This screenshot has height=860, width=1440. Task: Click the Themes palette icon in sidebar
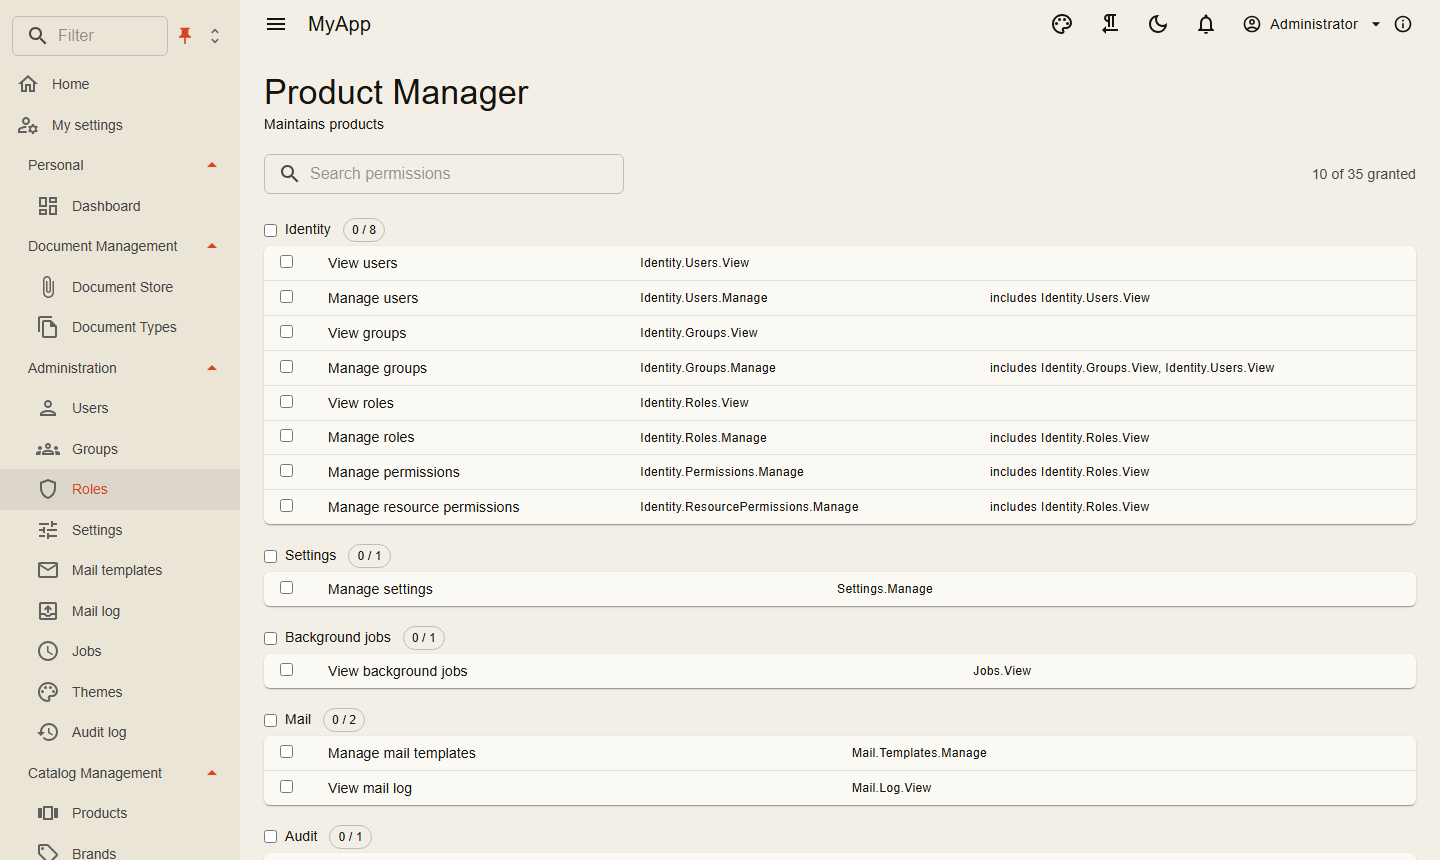(x=48, y=692)
